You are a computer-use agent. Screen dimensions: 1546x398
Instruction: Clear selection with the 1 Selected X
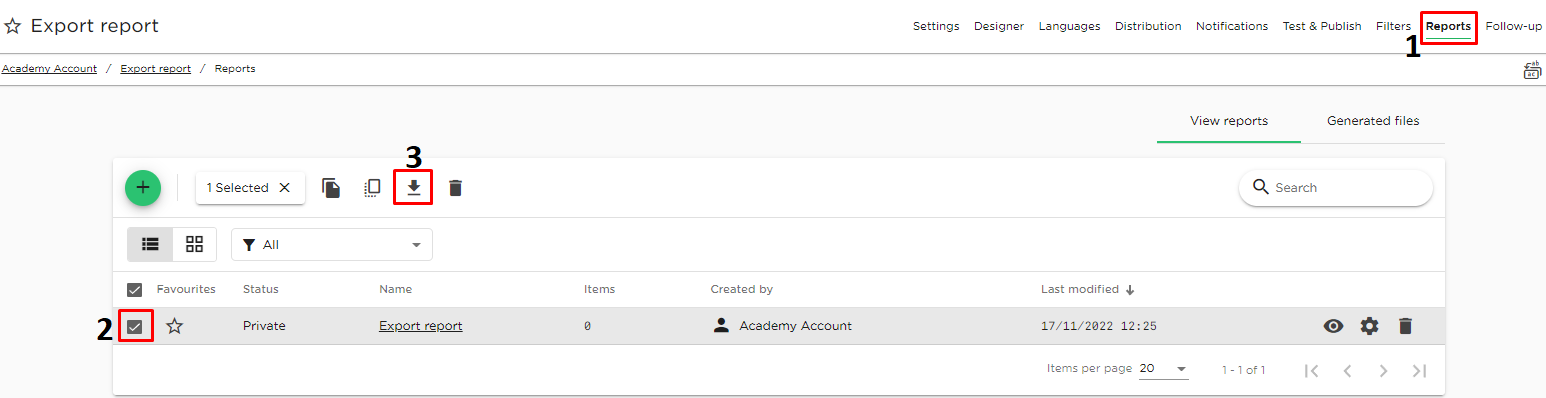coord(285,188)
